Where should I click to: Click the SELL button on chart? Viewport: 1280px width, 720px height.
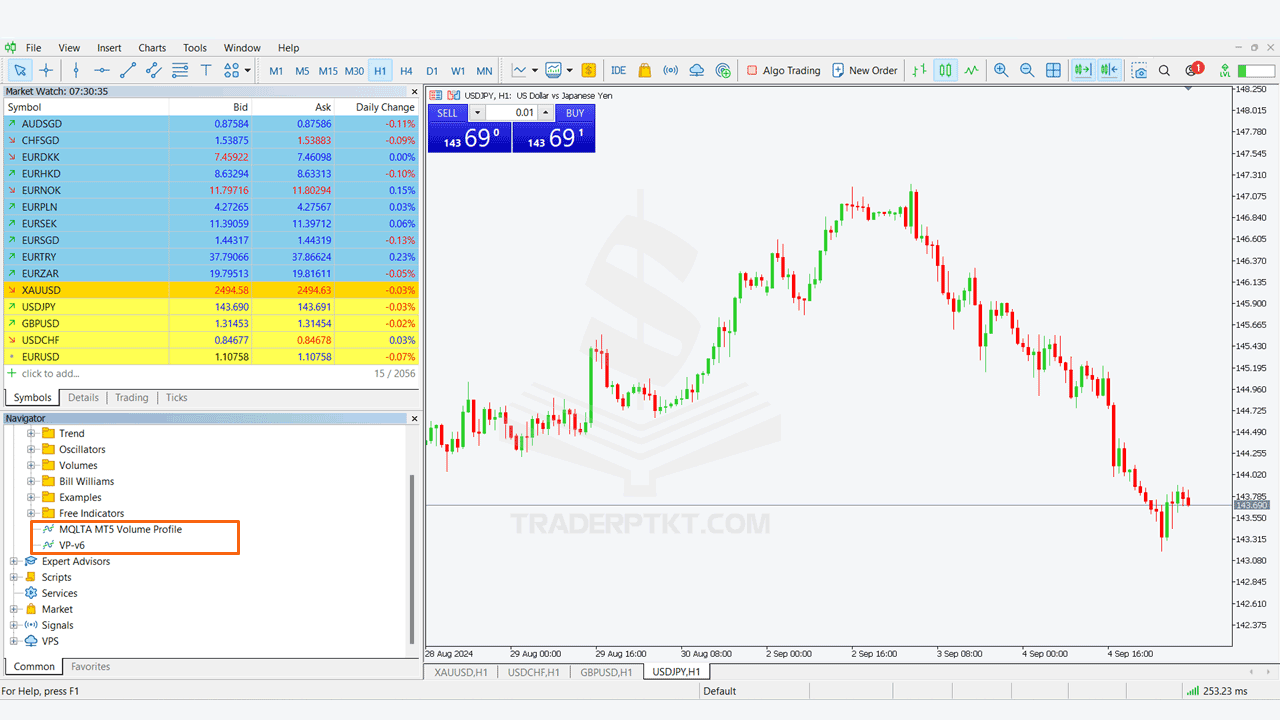(447, 113)
